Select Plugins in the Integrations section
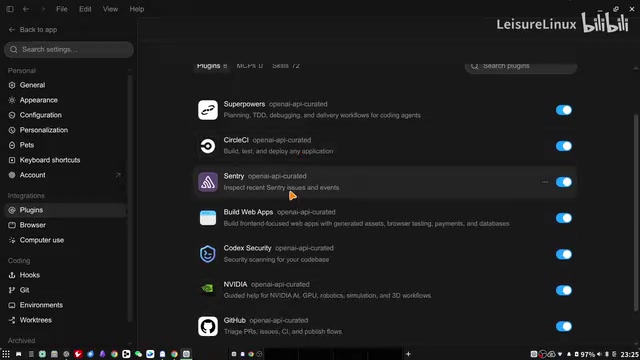Screen dimensions: 640x360 pos(65,210)
